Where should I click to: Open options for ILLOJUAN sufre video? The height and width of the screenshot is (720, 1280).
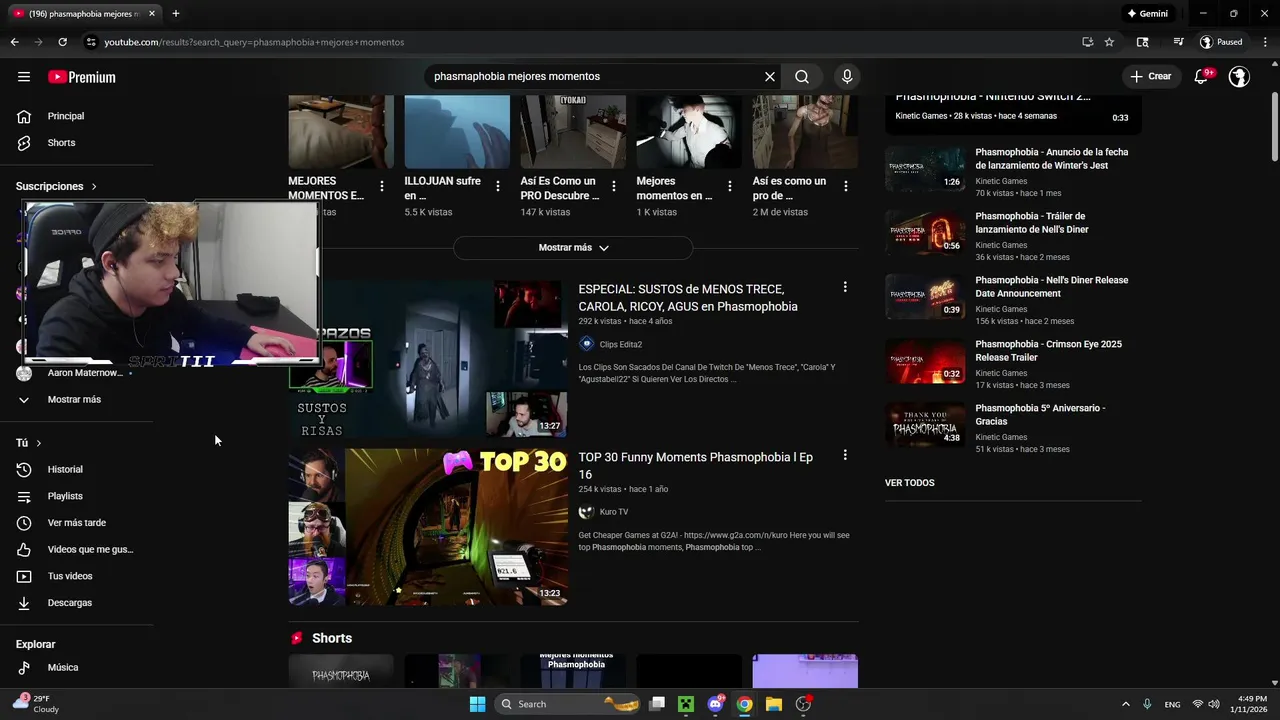tap(498, 186)
